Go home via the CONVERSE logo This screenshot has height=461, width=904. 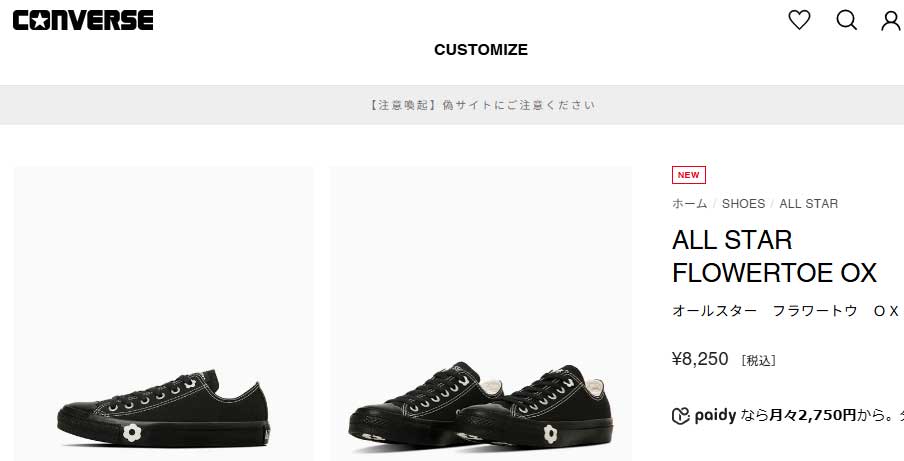[x=83, y=20]
